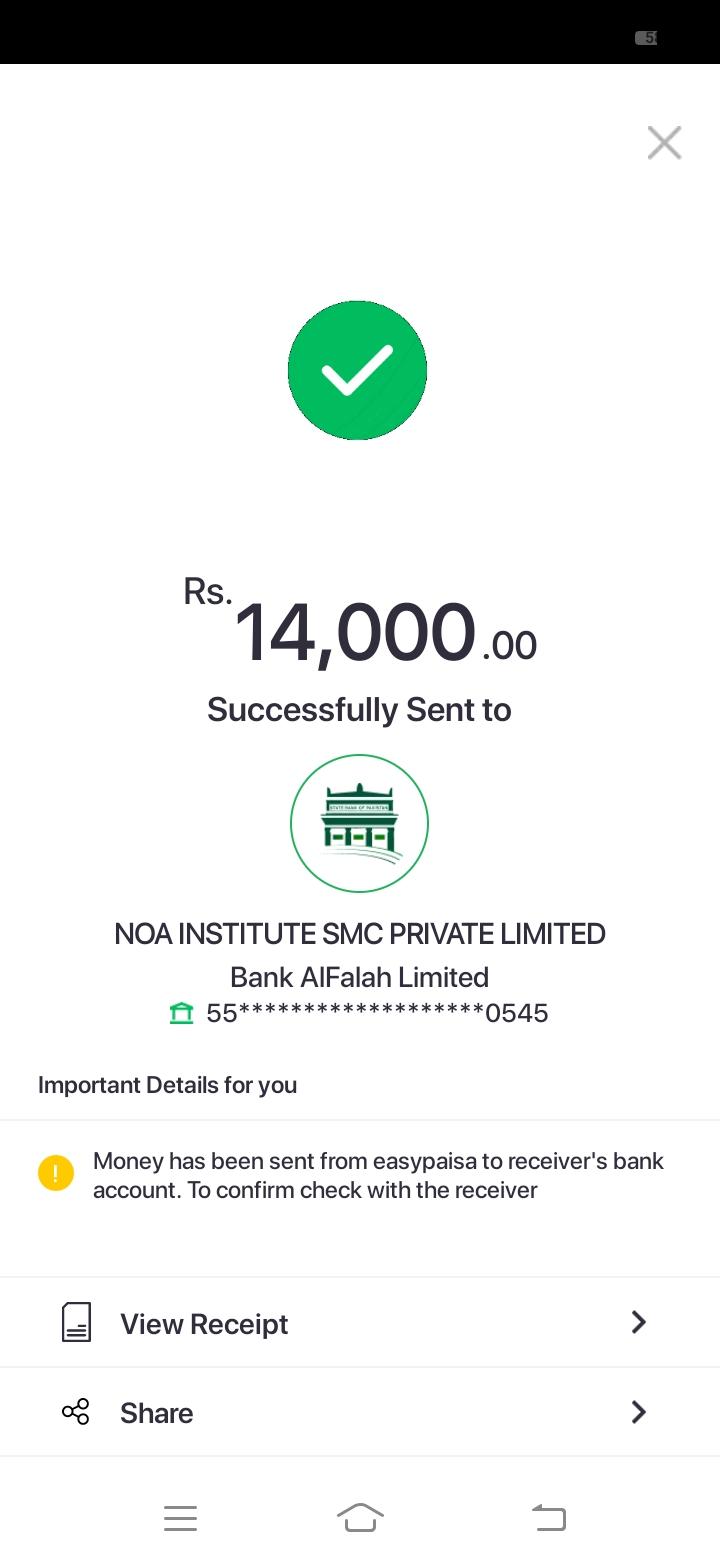Click the share nodes icon
720x1560 pixels.
76,1412
